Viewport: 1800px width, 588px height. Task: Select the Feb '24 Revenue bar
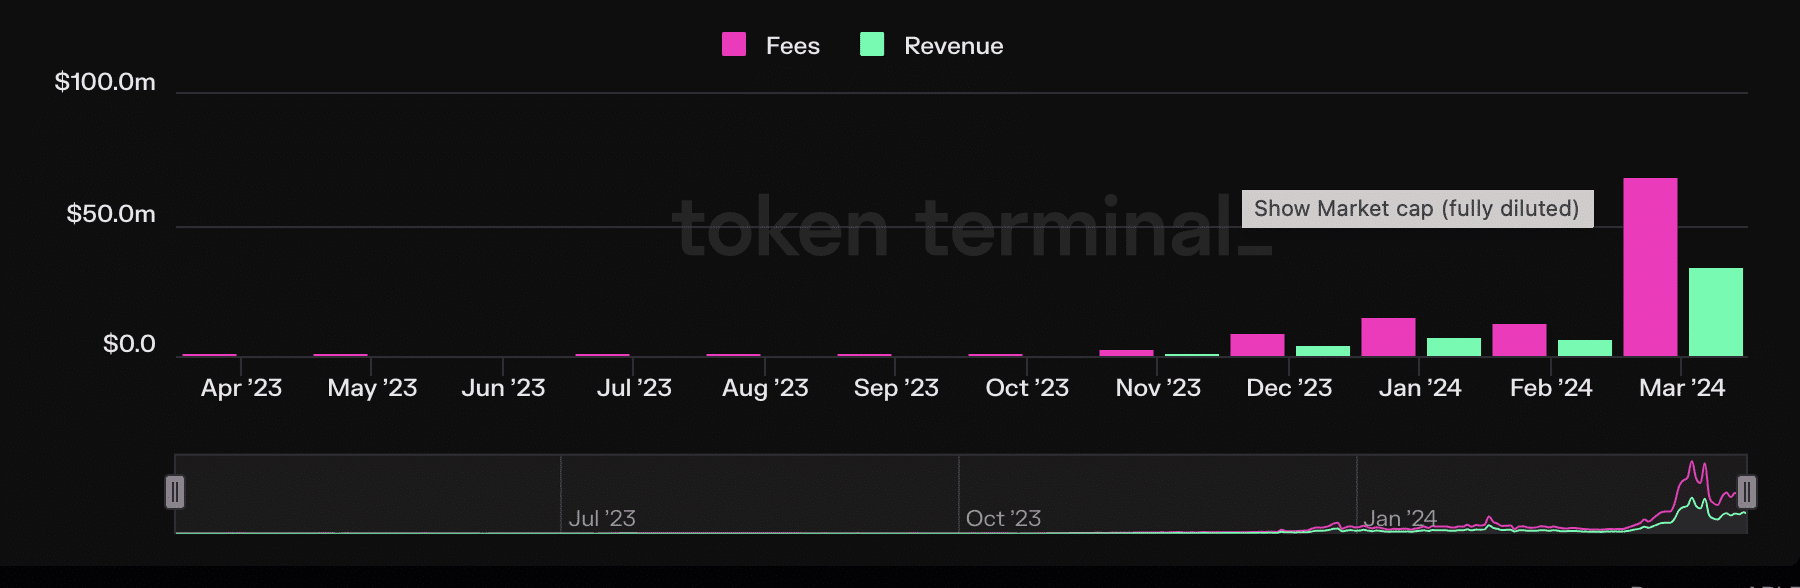pyautogui.click(x=1584, y=348)
